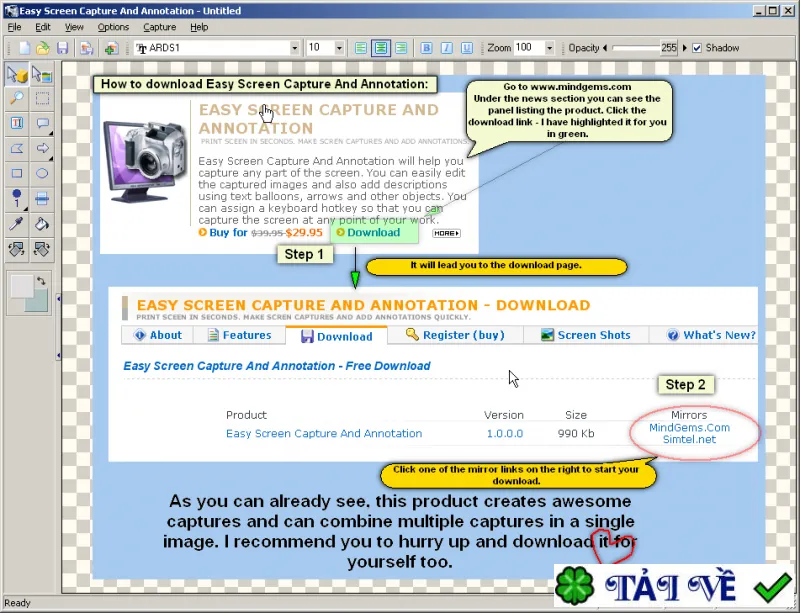
Task: Click the Features tab in captured page
Action: click(x=239, y=335)
